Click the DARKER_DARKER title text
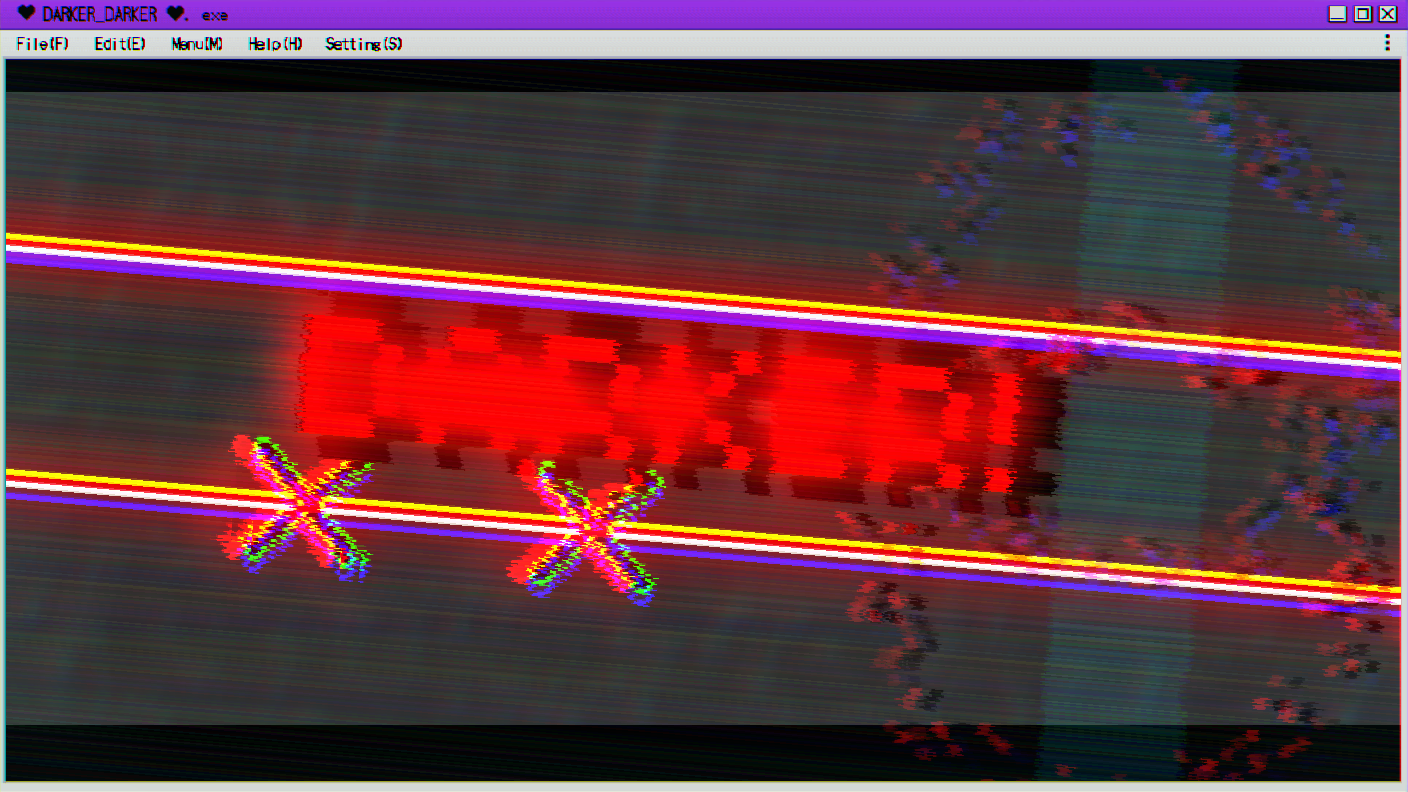1408x792 pixels. (x=99, y=14)
